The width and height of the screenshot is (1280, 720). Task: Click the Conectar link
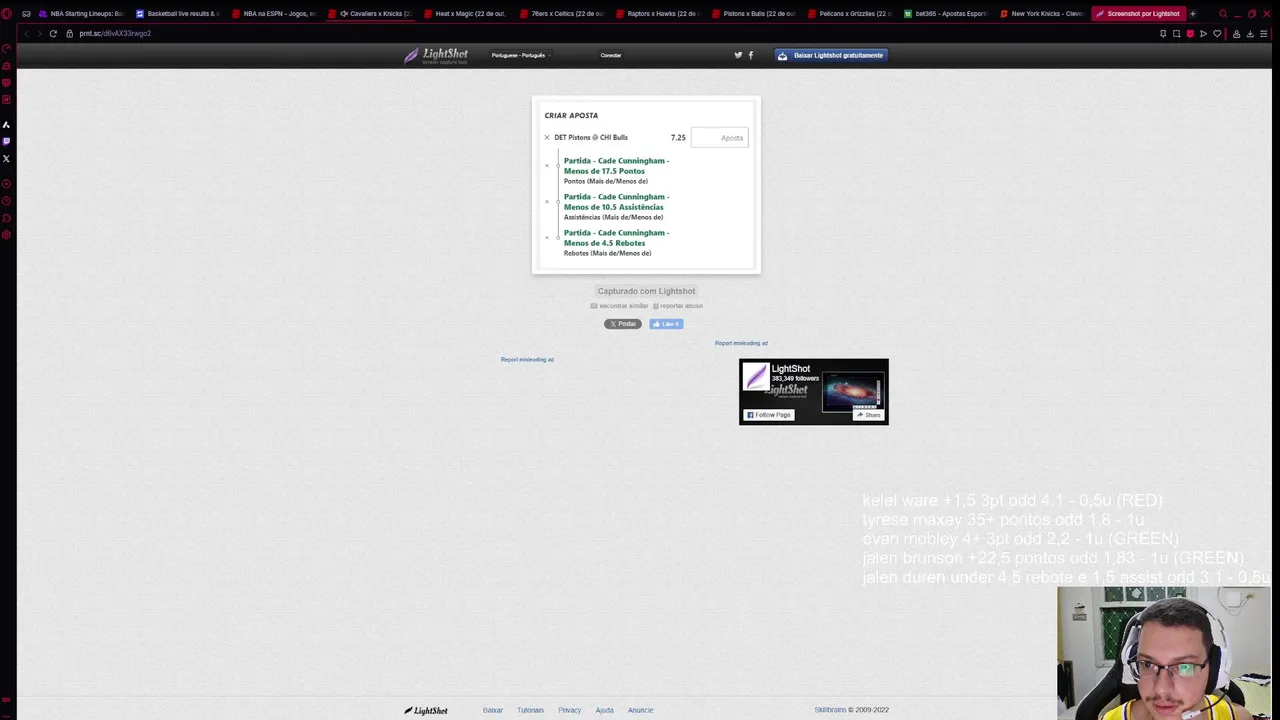point(611,55)
